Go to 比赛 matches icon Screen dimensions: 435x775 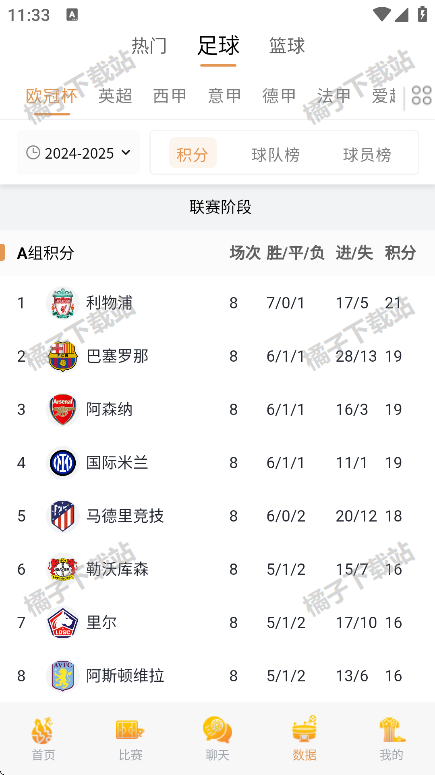coord(130,730)
